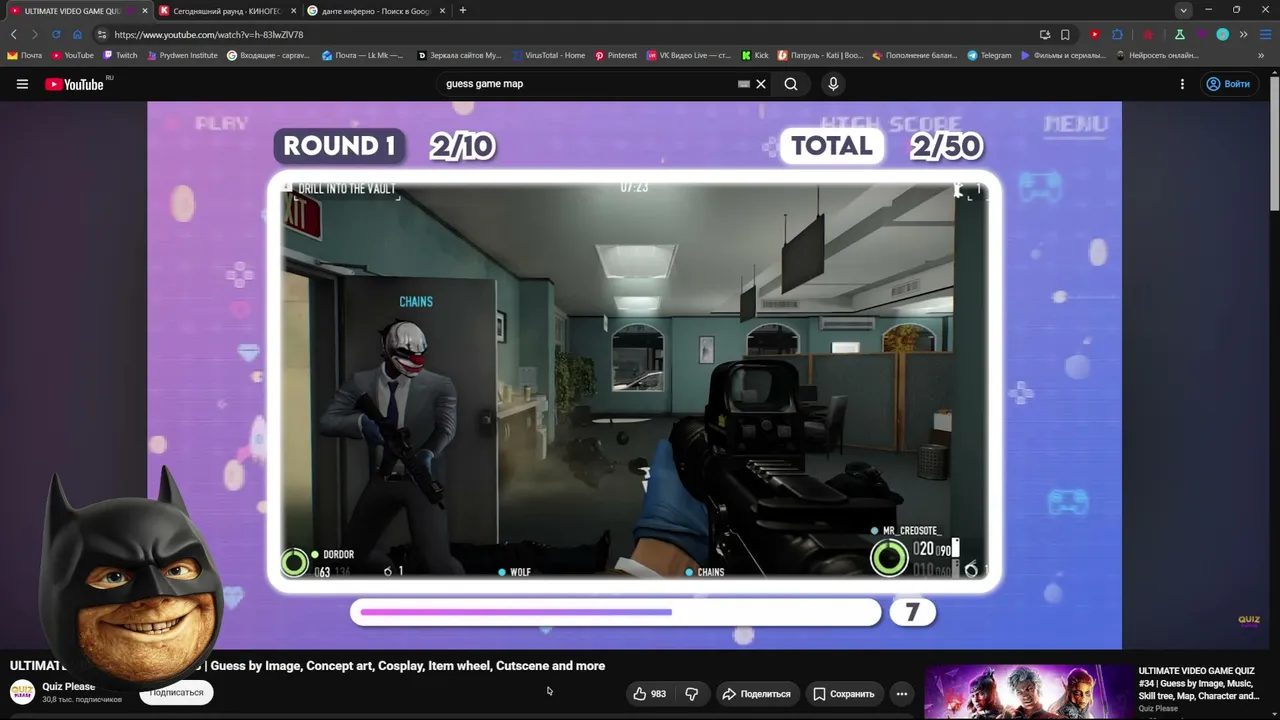Open the YouTube guide hamburger menu
The height and width of the screenshot is (720, 1280).
(x=22, y=84)
